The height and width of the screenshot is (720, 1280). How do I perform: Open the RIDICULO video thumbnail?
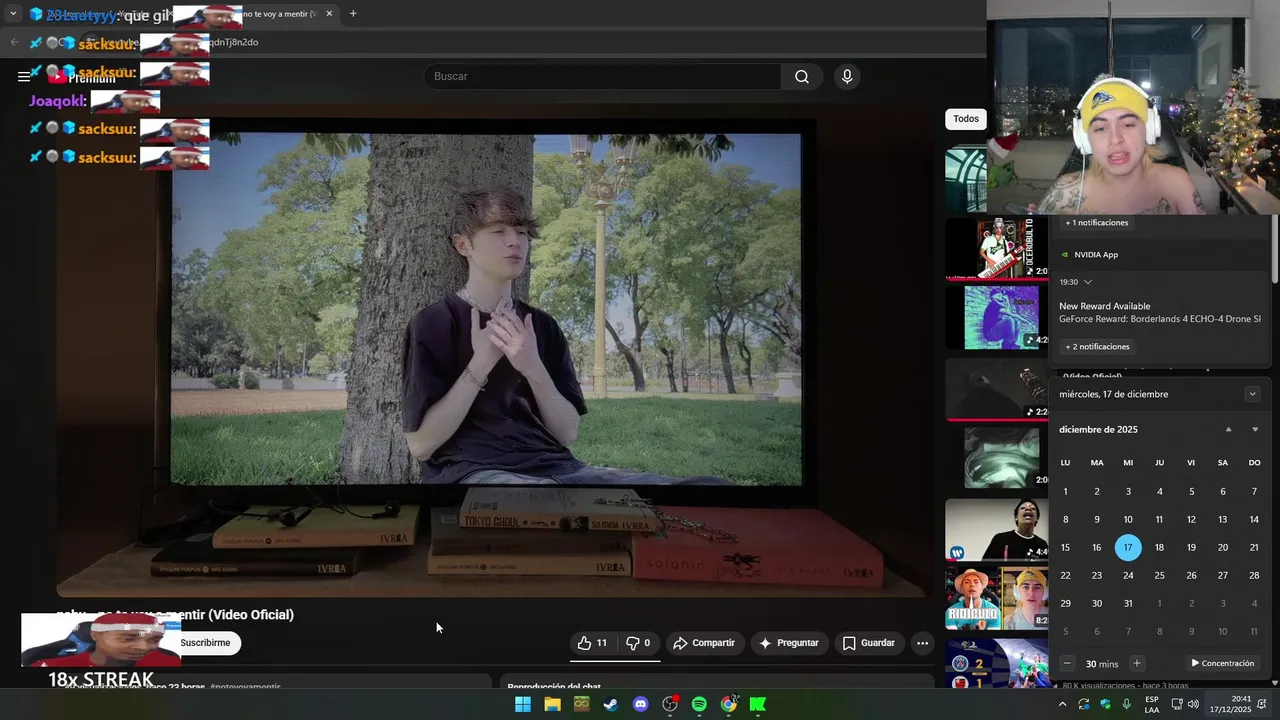[996, 598]
